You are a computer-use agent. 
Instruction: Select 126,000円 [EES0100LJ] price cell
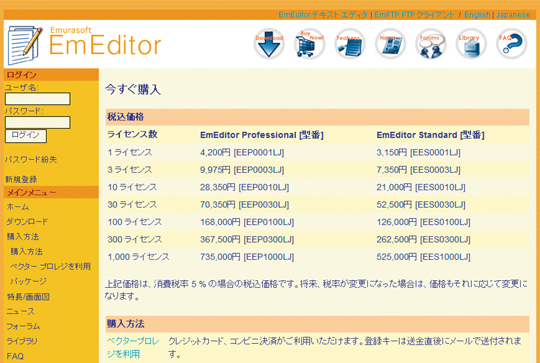pos(423,222)
